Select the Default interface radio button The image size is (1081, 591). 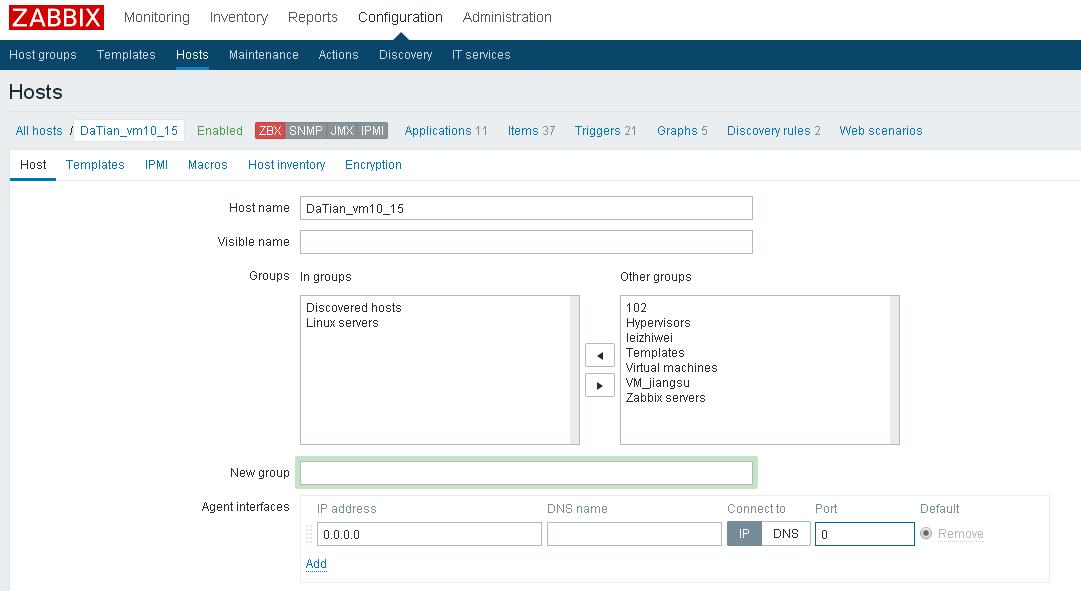pyautogui.click(x=926, y=533)
